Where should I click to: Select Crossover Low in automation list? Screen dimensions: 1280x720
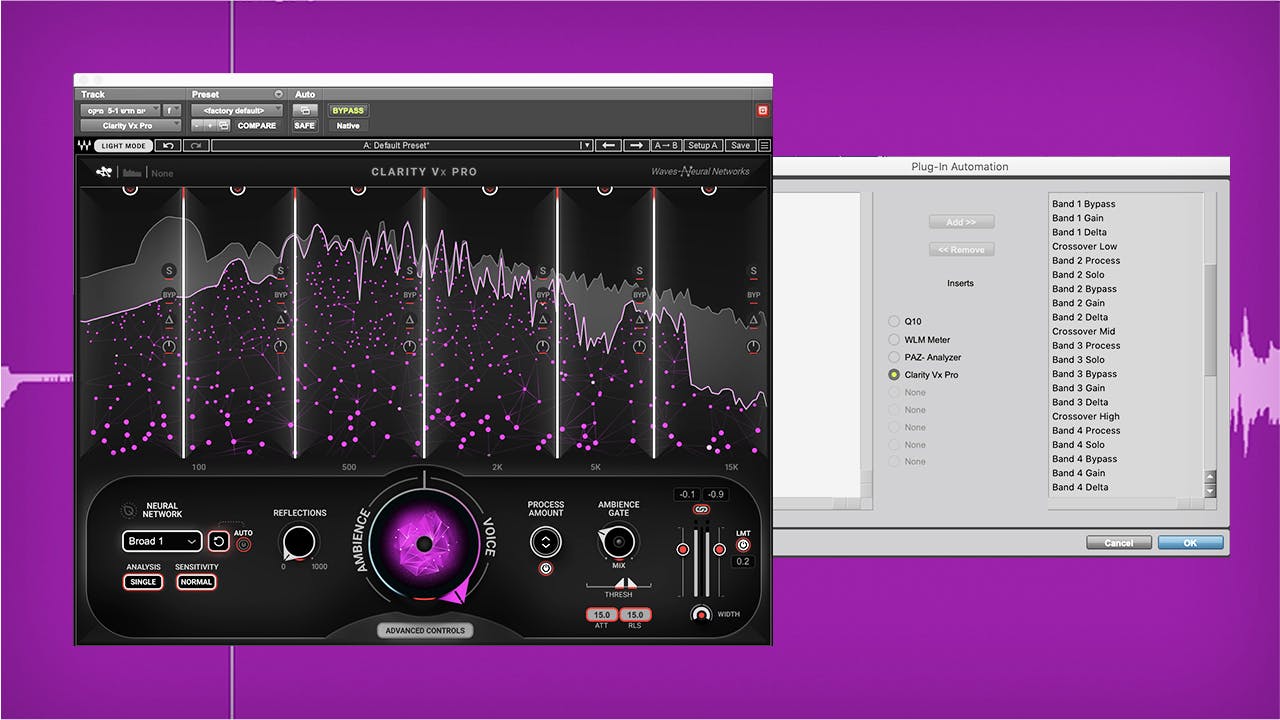pyautogui.click(x=1085, y=246)
